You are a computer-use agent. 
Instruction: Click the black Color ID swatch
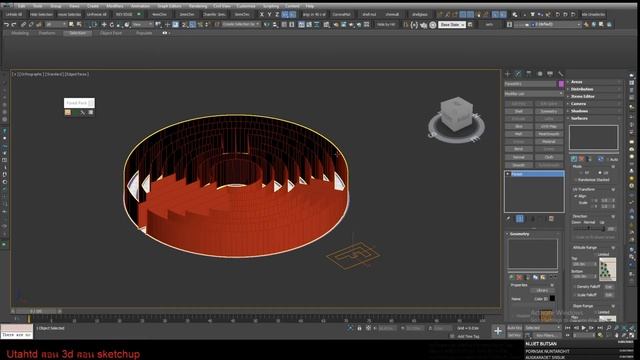pos(552,299)
